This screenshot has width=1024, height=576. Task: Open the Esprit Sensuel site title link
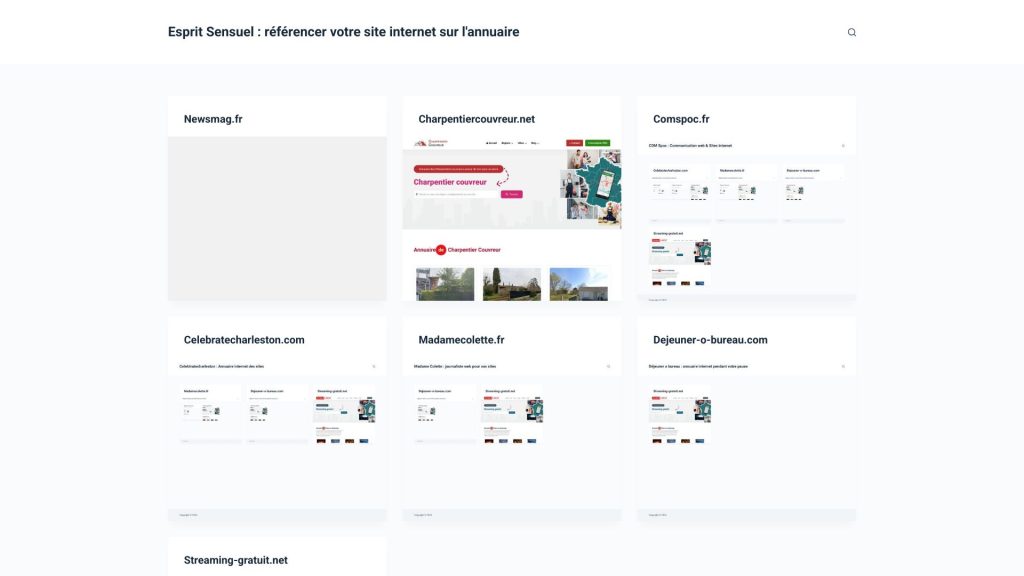[343, 32]
